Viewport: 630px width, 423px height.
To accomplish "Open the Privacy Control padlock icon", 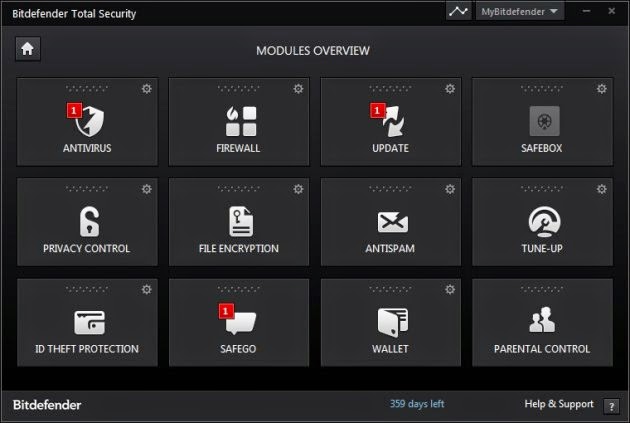I will [x=89, y=221].
